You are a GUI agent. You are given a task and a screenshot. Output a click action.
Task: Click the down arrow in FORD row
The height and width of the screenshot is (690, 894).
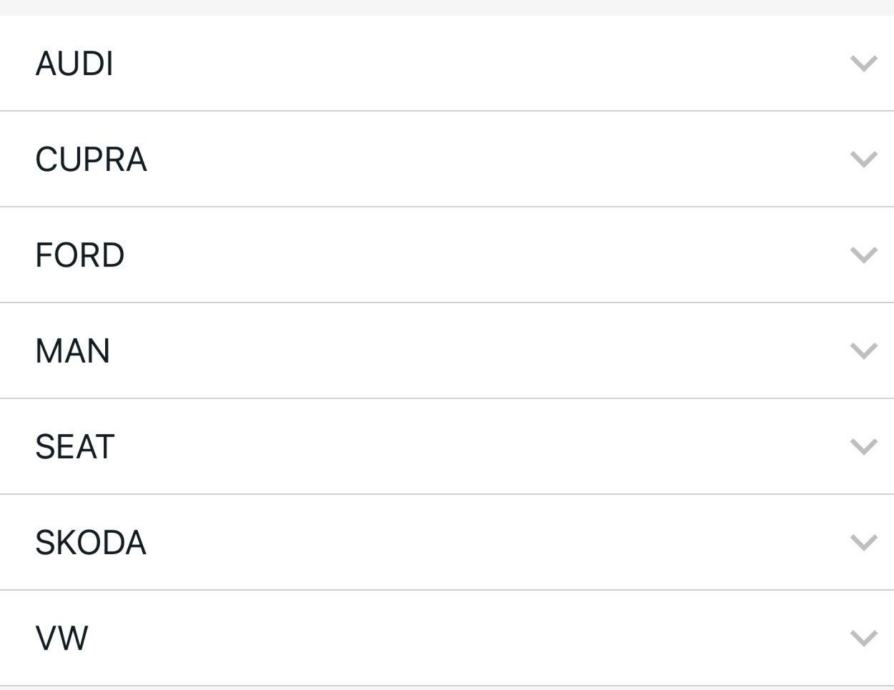pyautogui.click(x=862, y=255)
